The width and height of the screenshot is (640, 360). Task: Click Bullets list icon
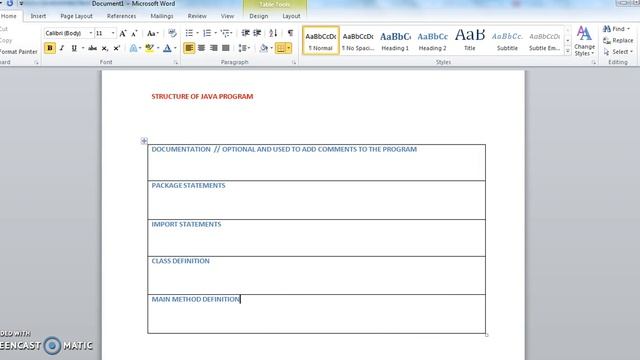point(189,33)
